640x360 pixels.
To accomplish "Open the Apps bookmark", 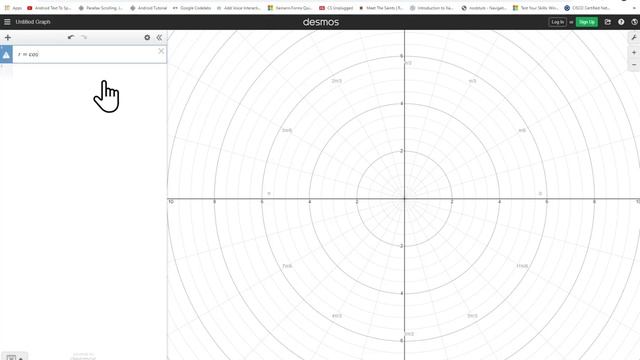I will [x=13, y=8].
